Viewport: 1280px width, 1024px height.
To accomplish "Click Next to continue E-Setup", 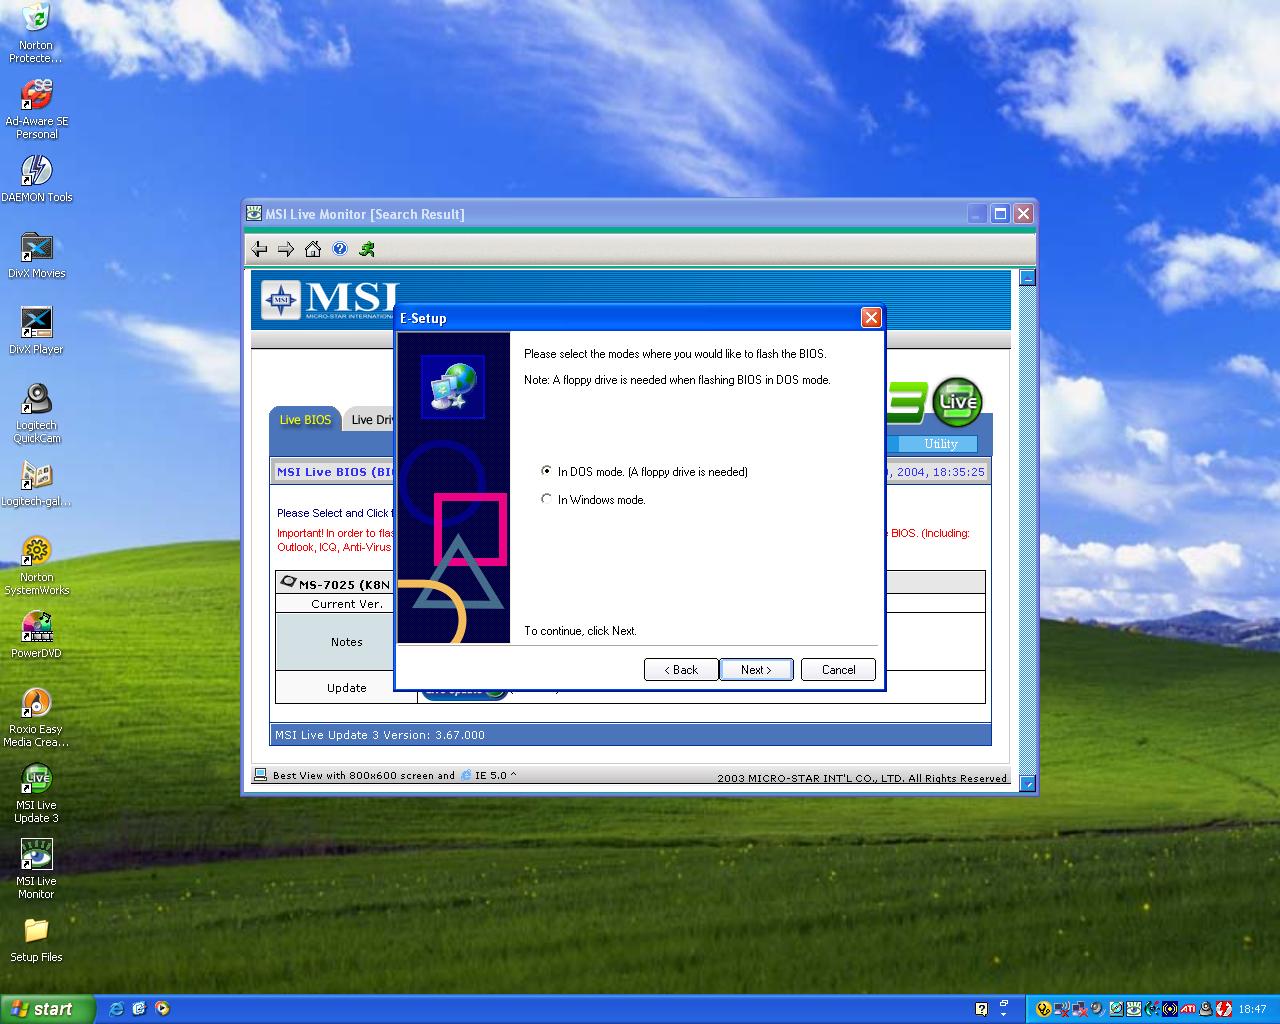I will pos(756,670).
